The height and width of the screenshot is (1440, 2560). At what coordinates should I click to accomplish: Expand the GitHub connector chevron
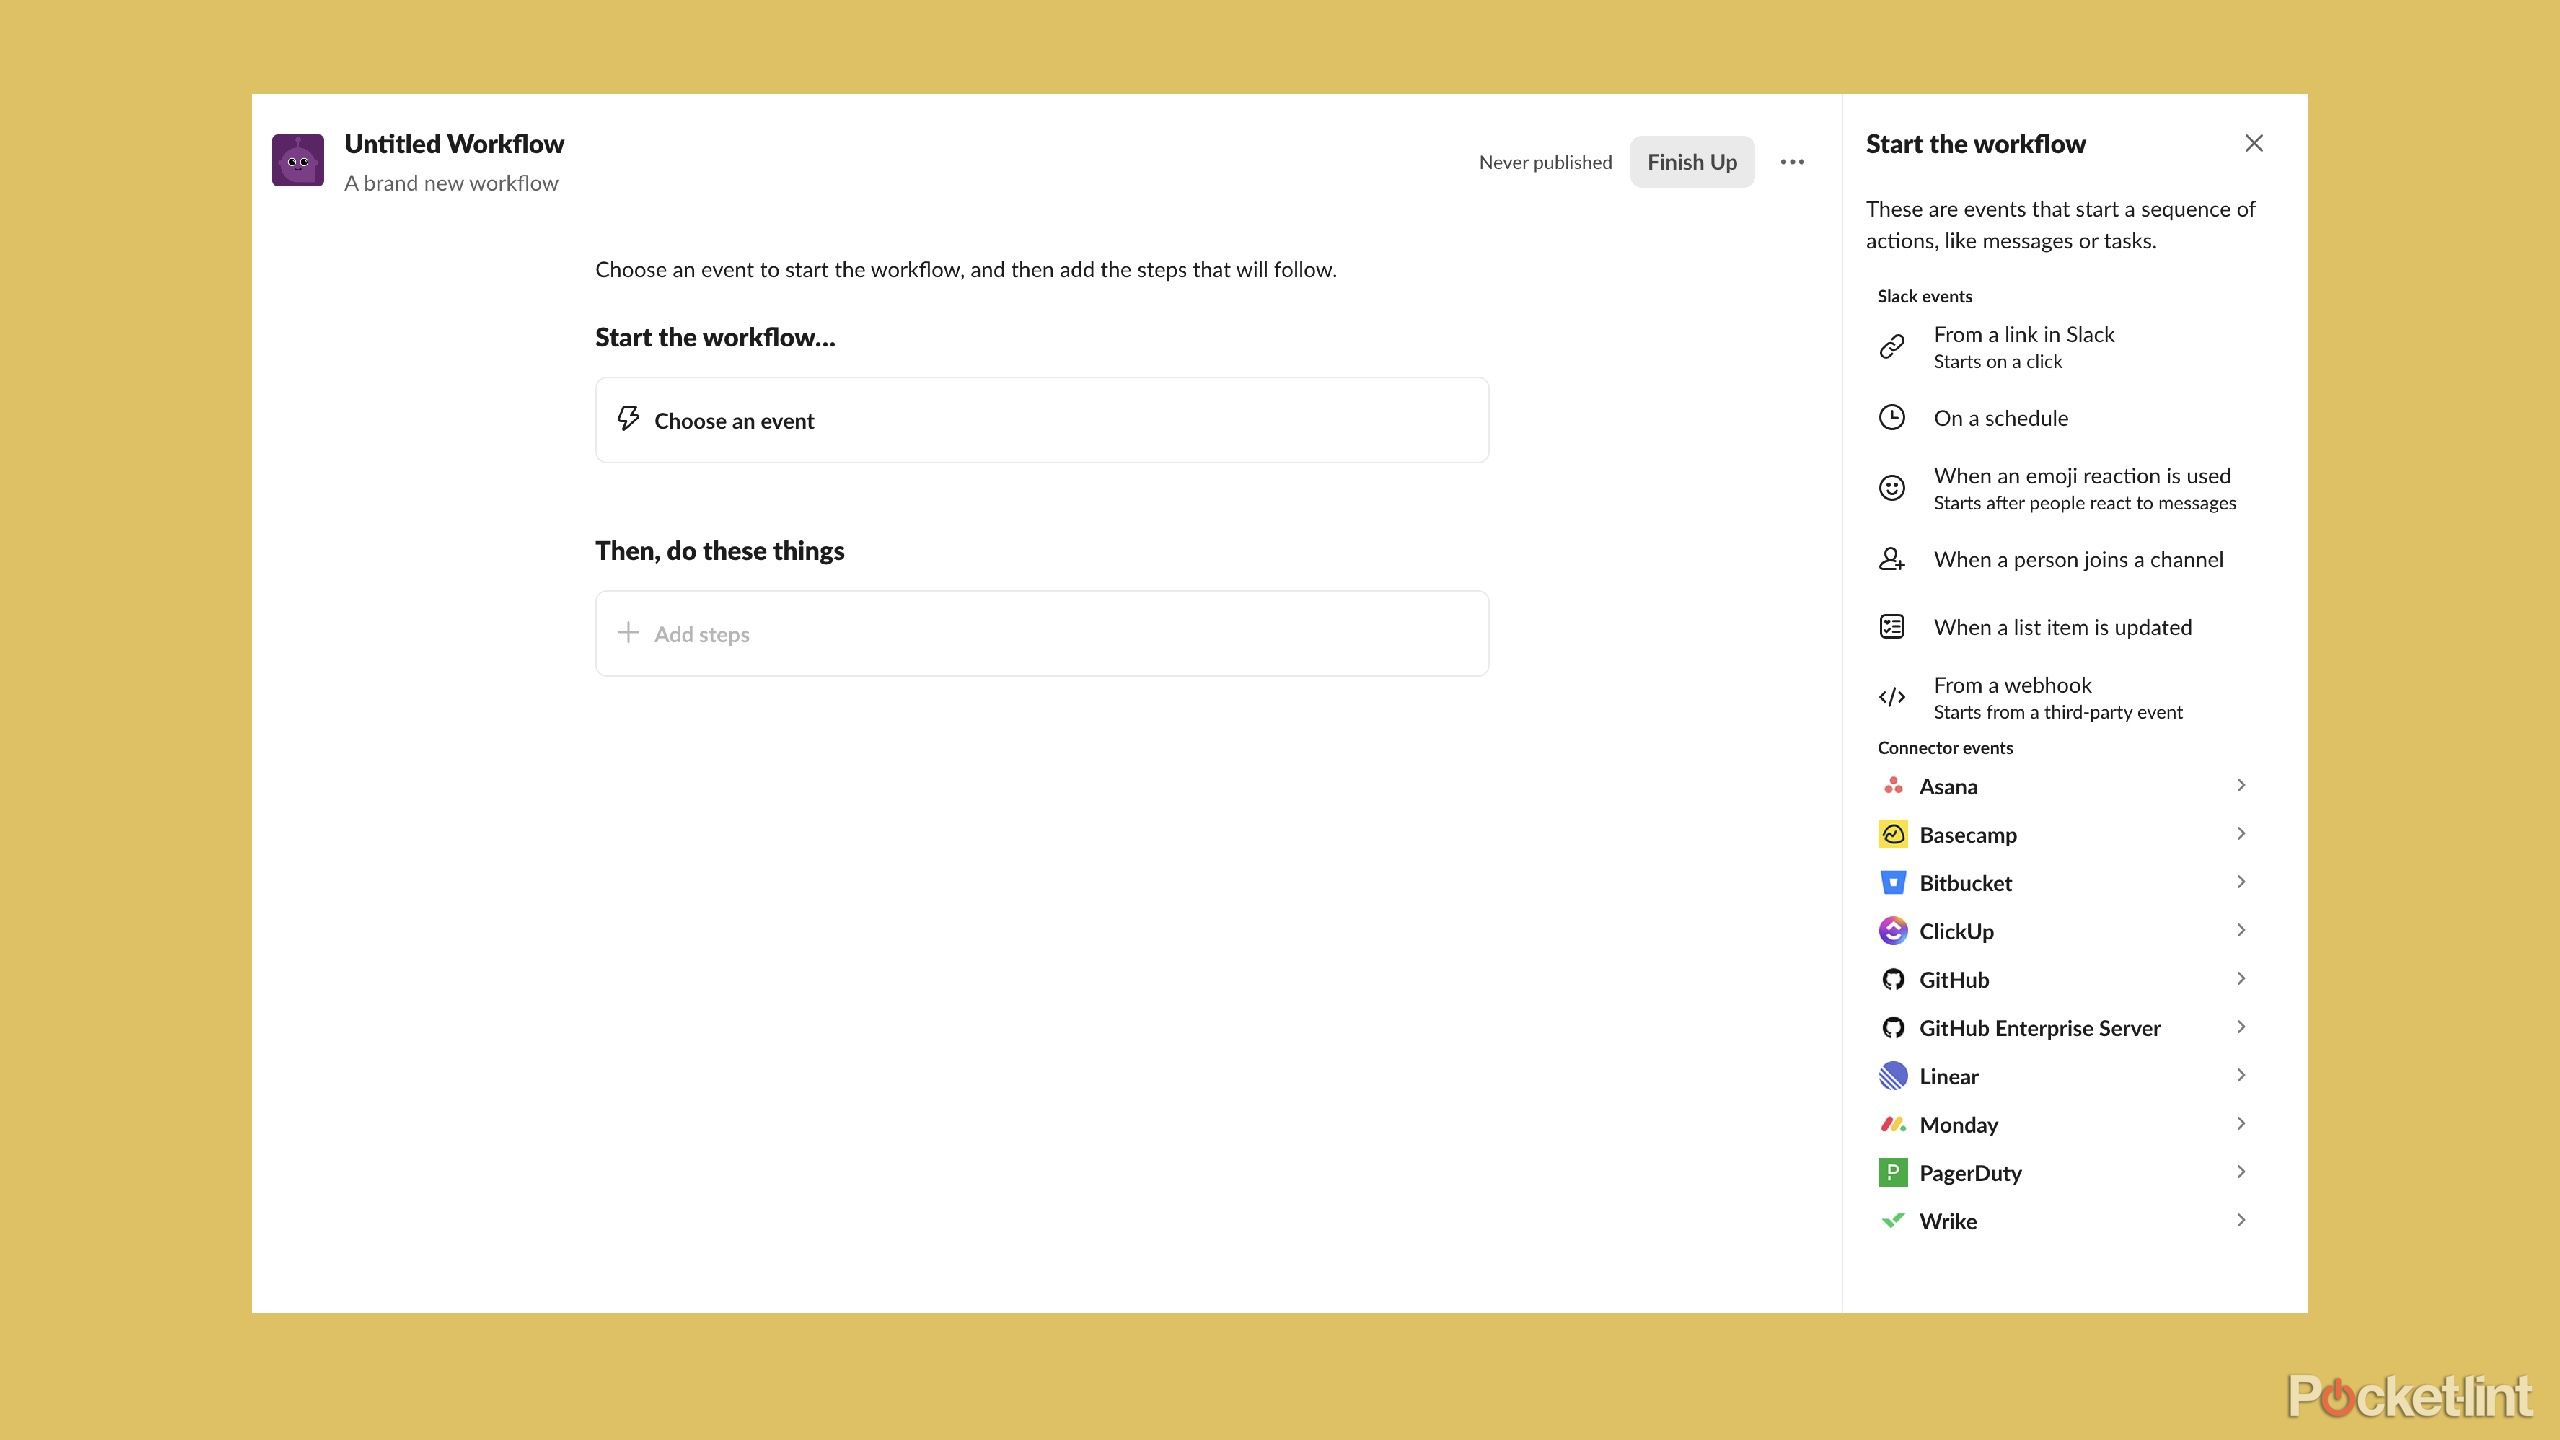tap(2241, 979)
